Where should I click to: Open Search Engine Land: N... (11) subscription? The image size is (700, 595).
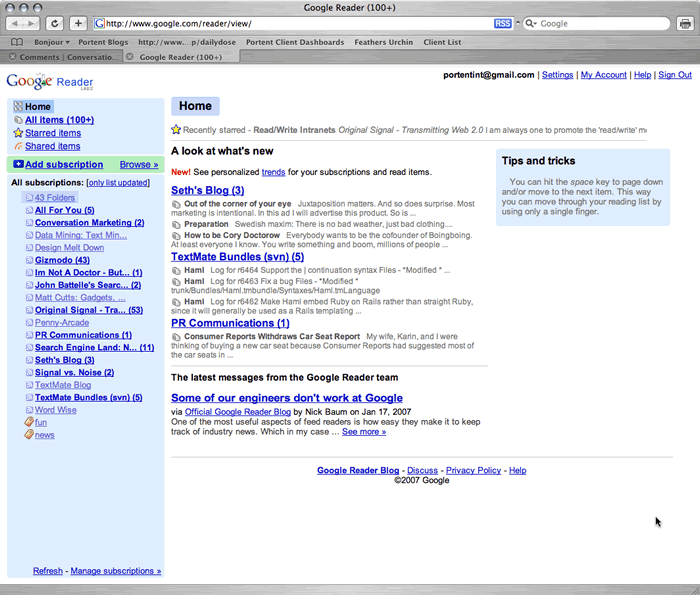pyautogui.click(x=95, y=347)
